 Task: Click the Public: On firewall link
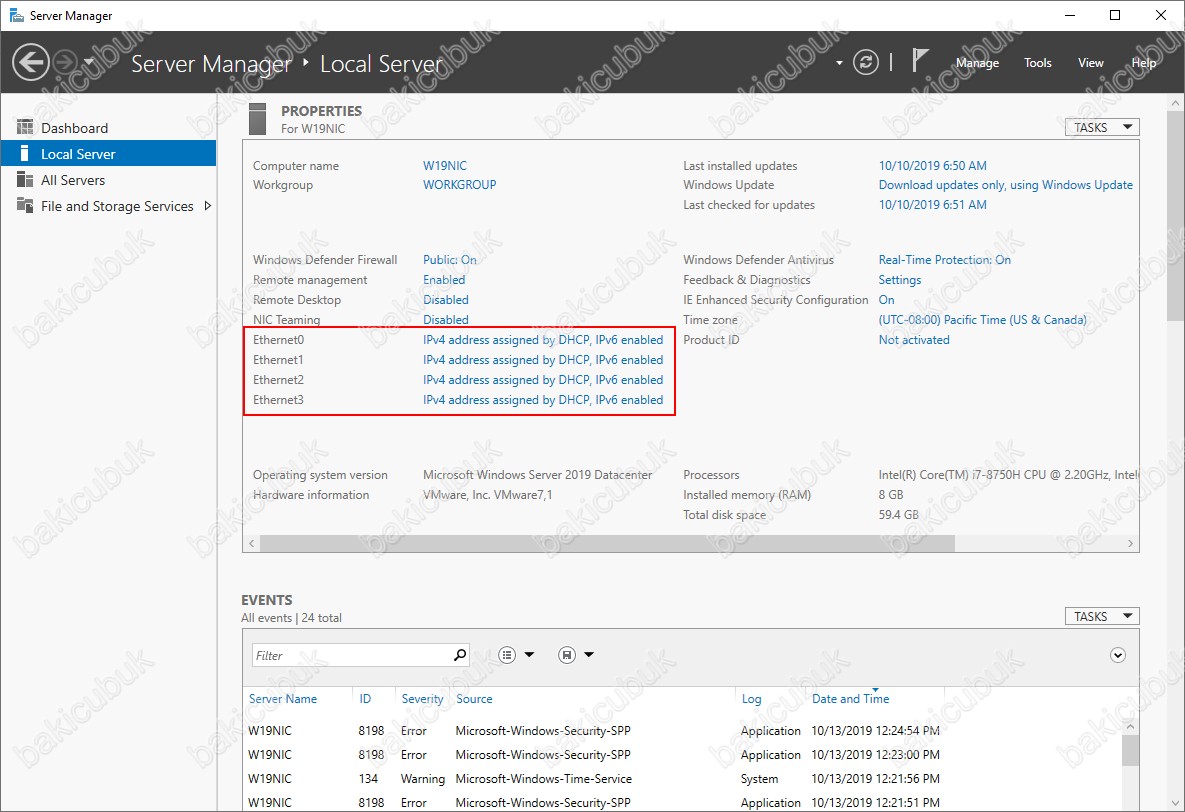point(450,259)
